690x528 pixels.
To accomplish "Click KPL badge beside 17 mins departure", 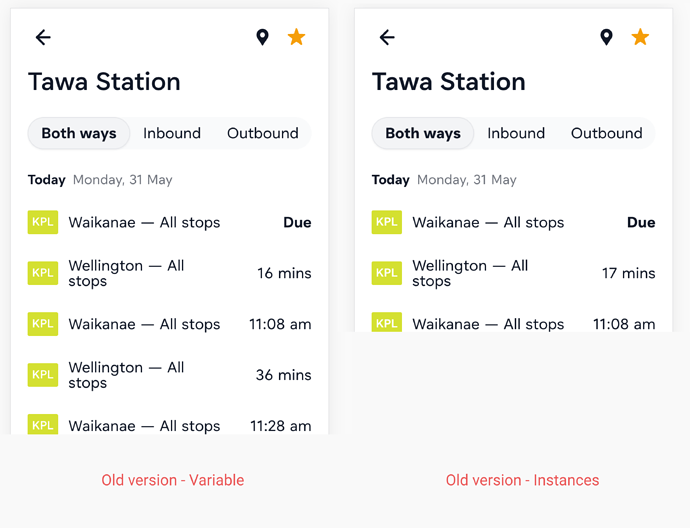I will click(387, 273).
